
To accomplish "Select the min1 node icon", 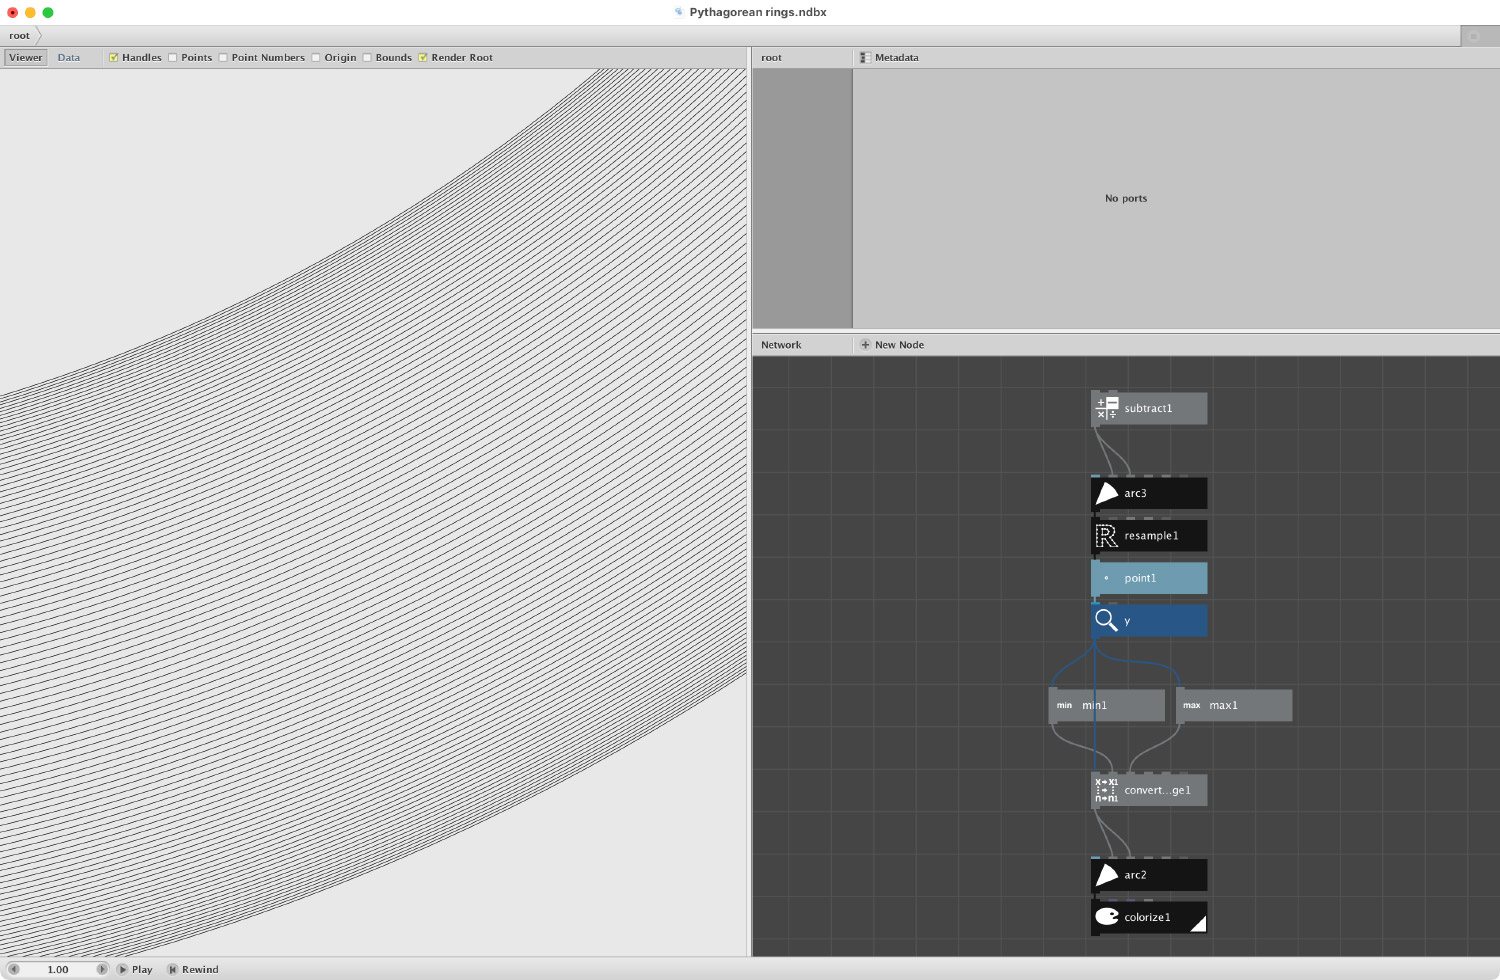I will pos(1064,705).
